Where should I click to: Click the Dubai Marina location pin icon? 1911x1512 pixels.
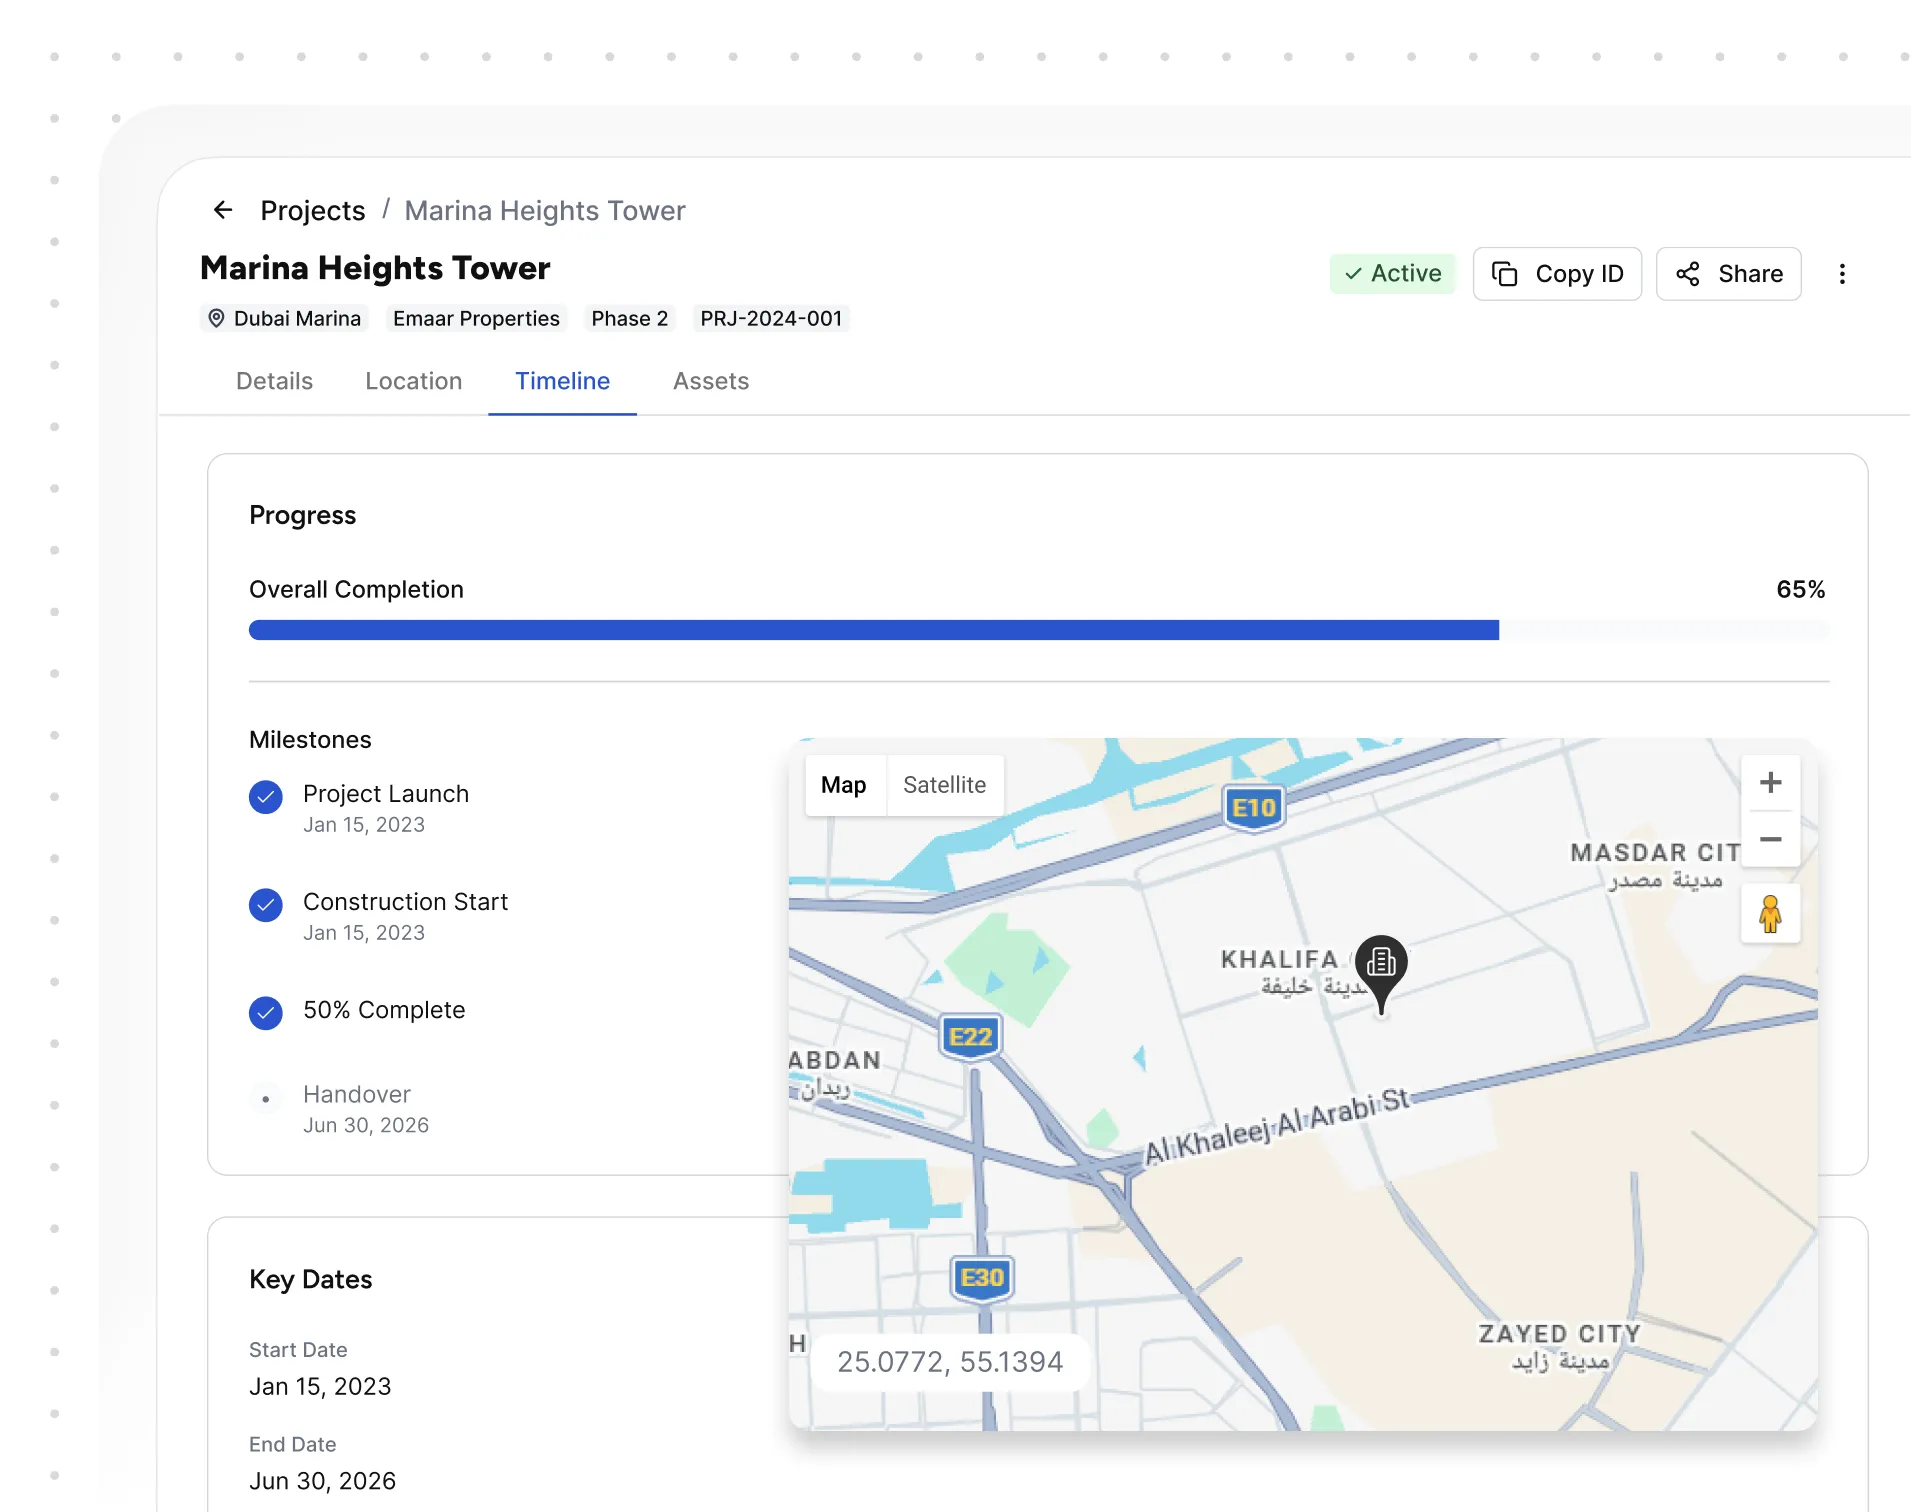[216, 318]
